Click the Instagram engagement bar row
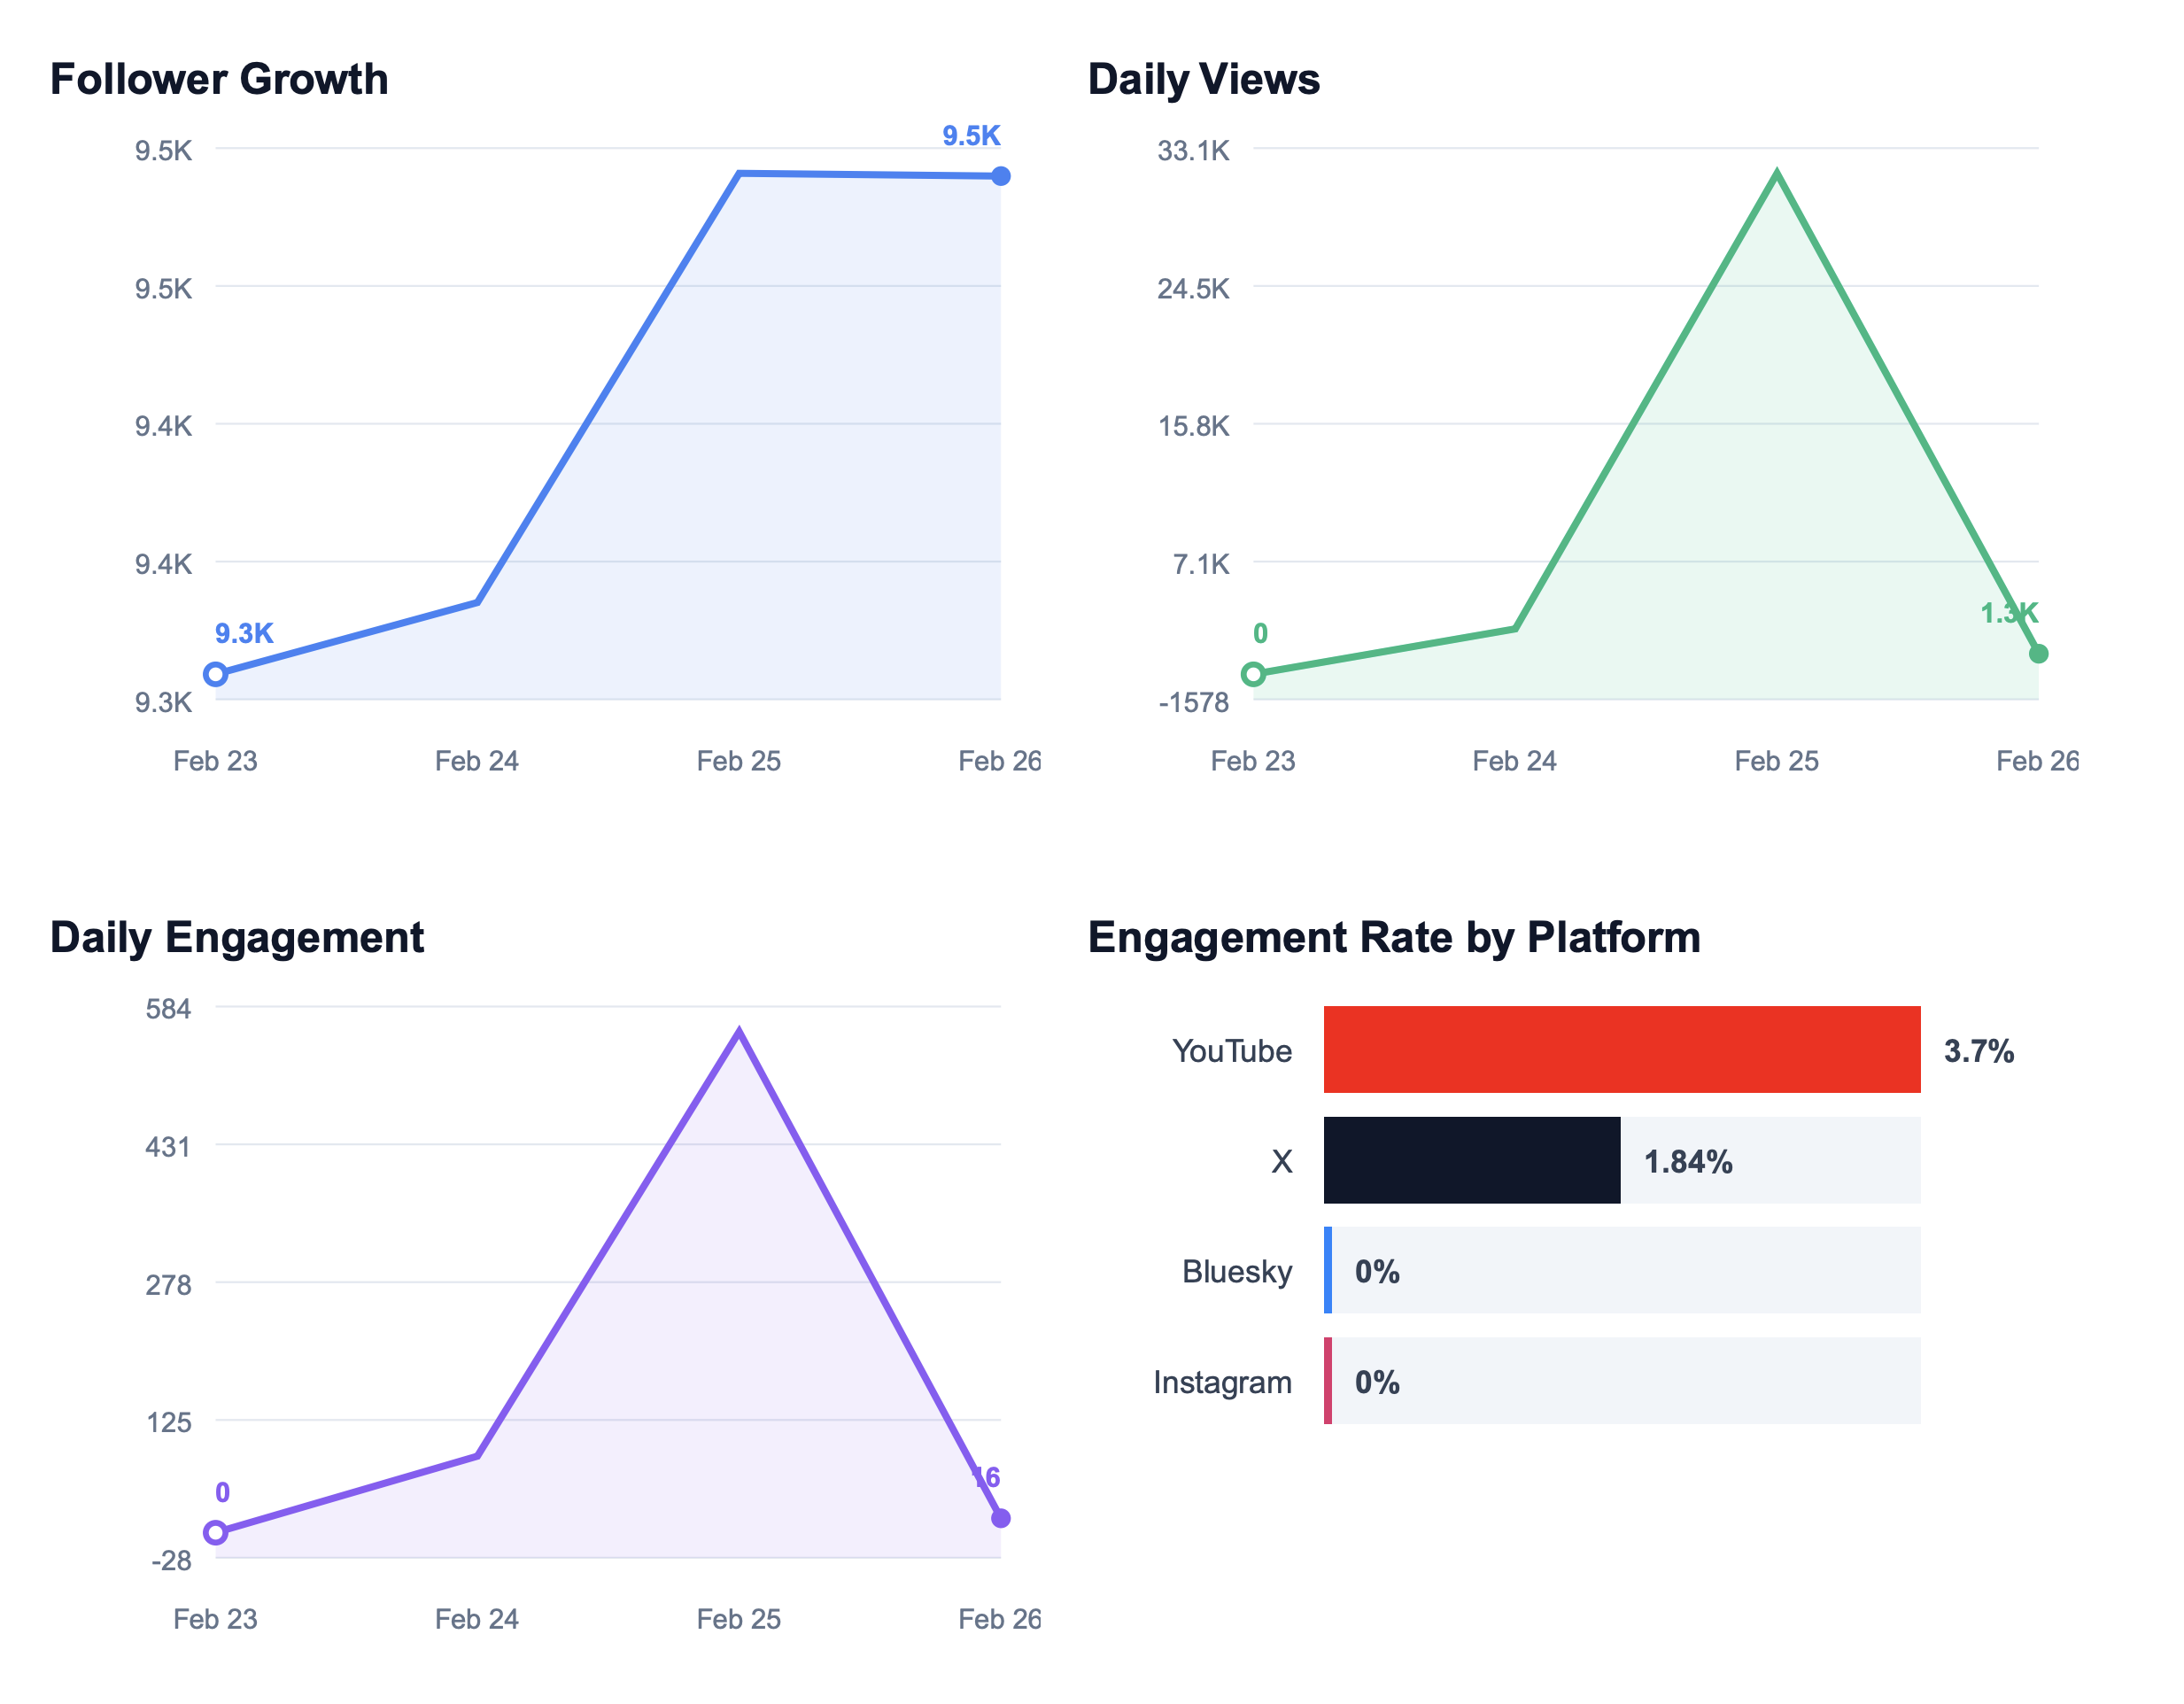Image resolution: width=2184 pixels, height=1704 pixels. coord(1622,1380)
